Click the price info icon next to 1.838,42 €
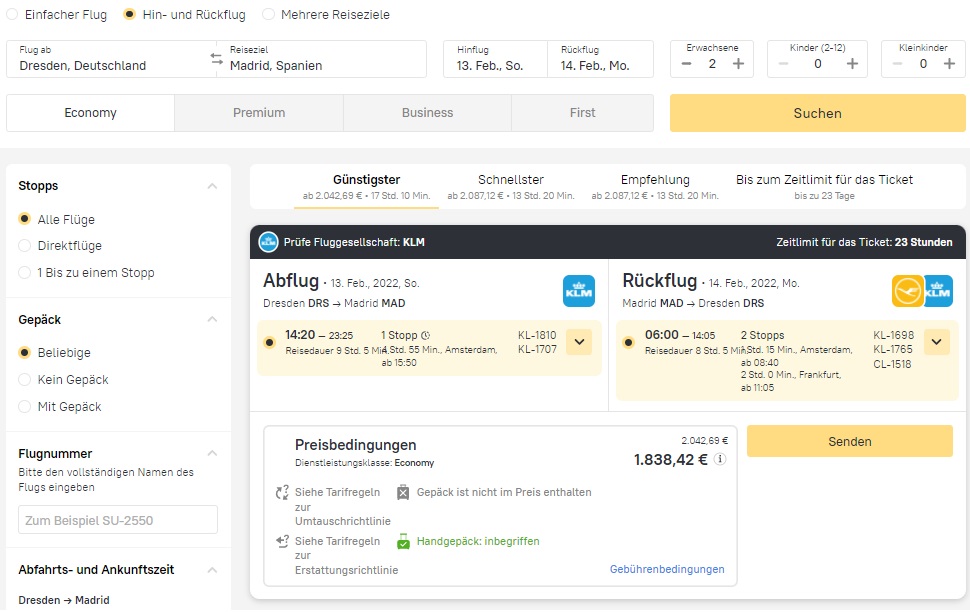Image resolution: width=970 pixels, height=612 pixels. pyautogui.click(x=720, y=460)
